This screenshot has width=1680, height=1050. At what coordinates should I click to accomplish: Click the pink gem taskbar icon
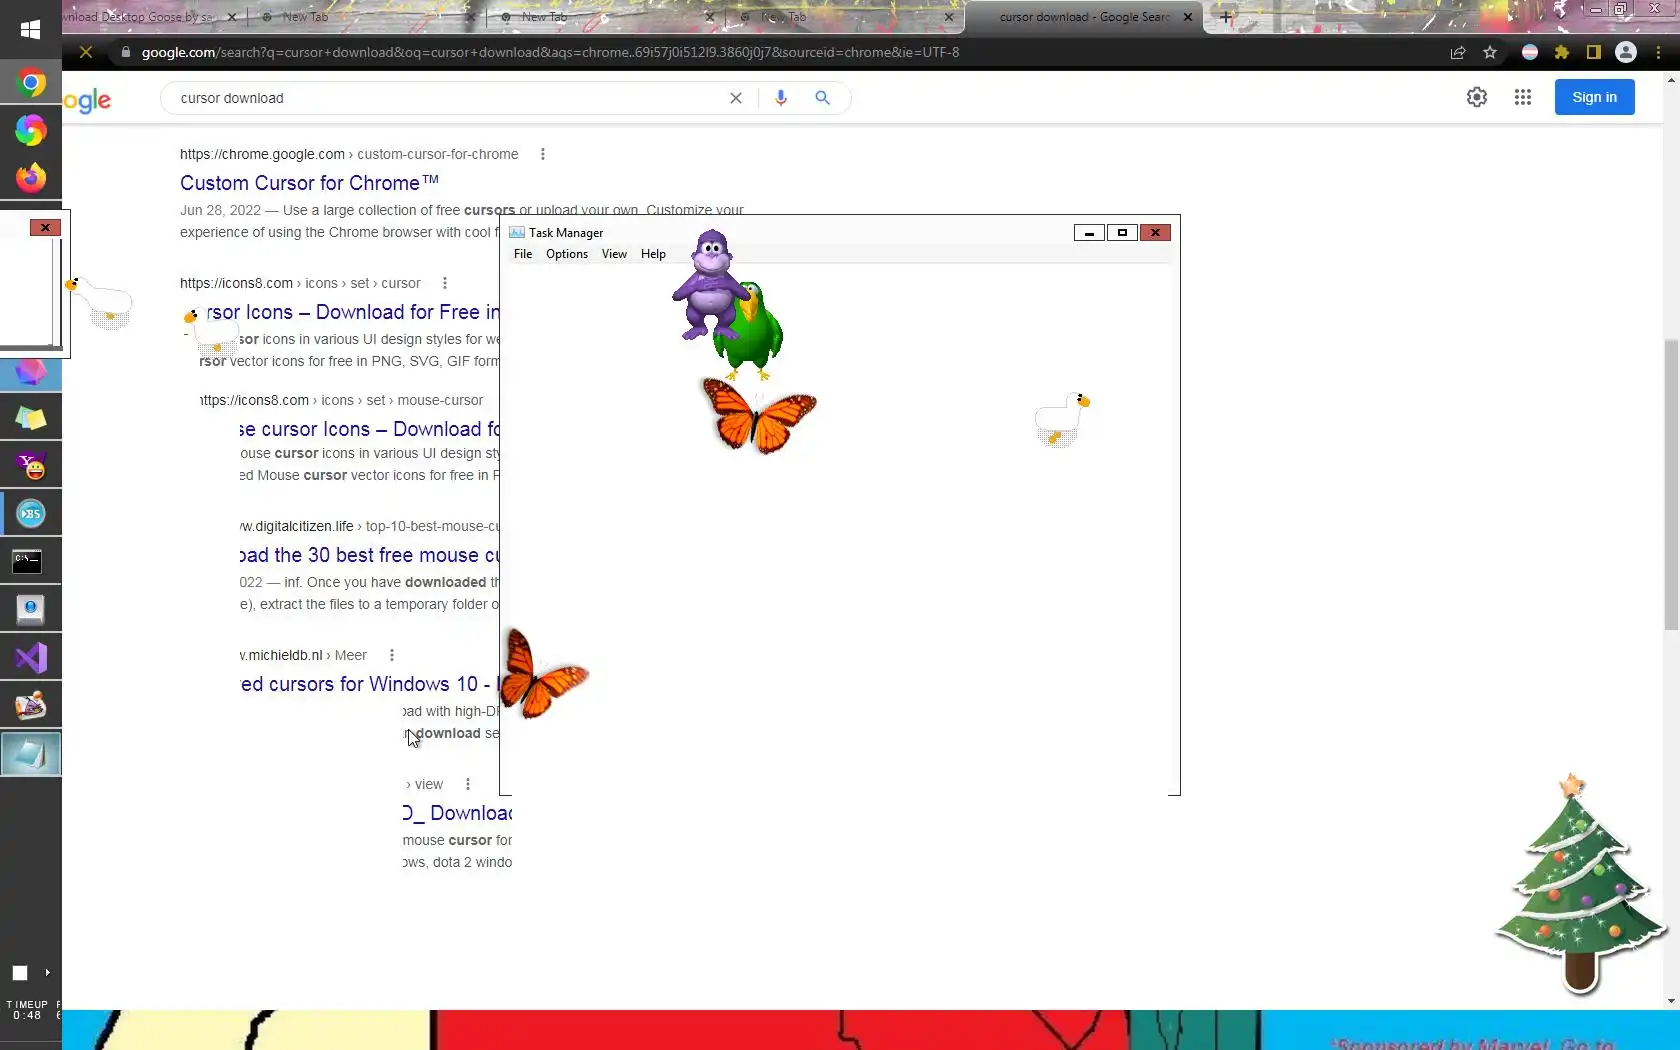click(30, 372)
